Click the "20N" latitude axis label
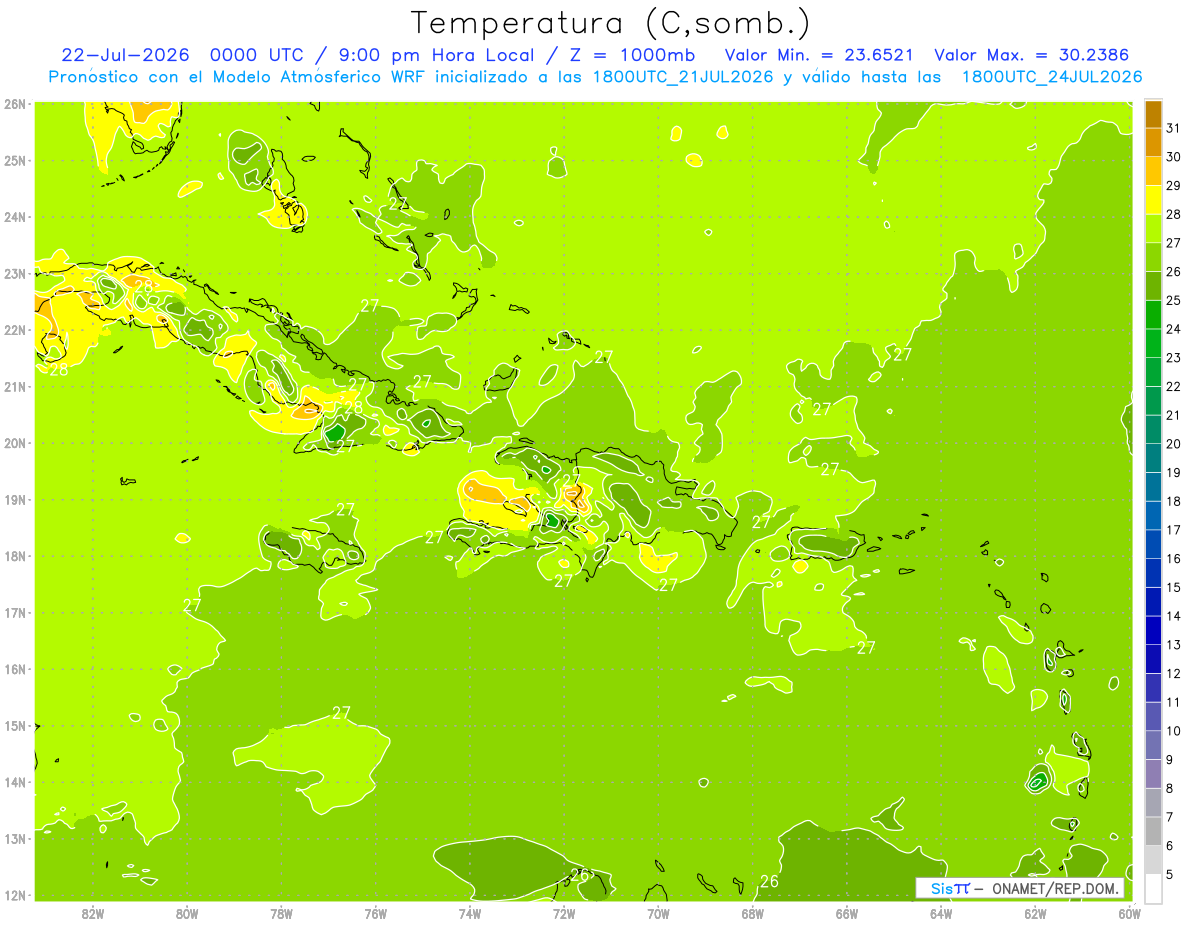This screenshot has height=927, width=1200. [x=15, y=443]
